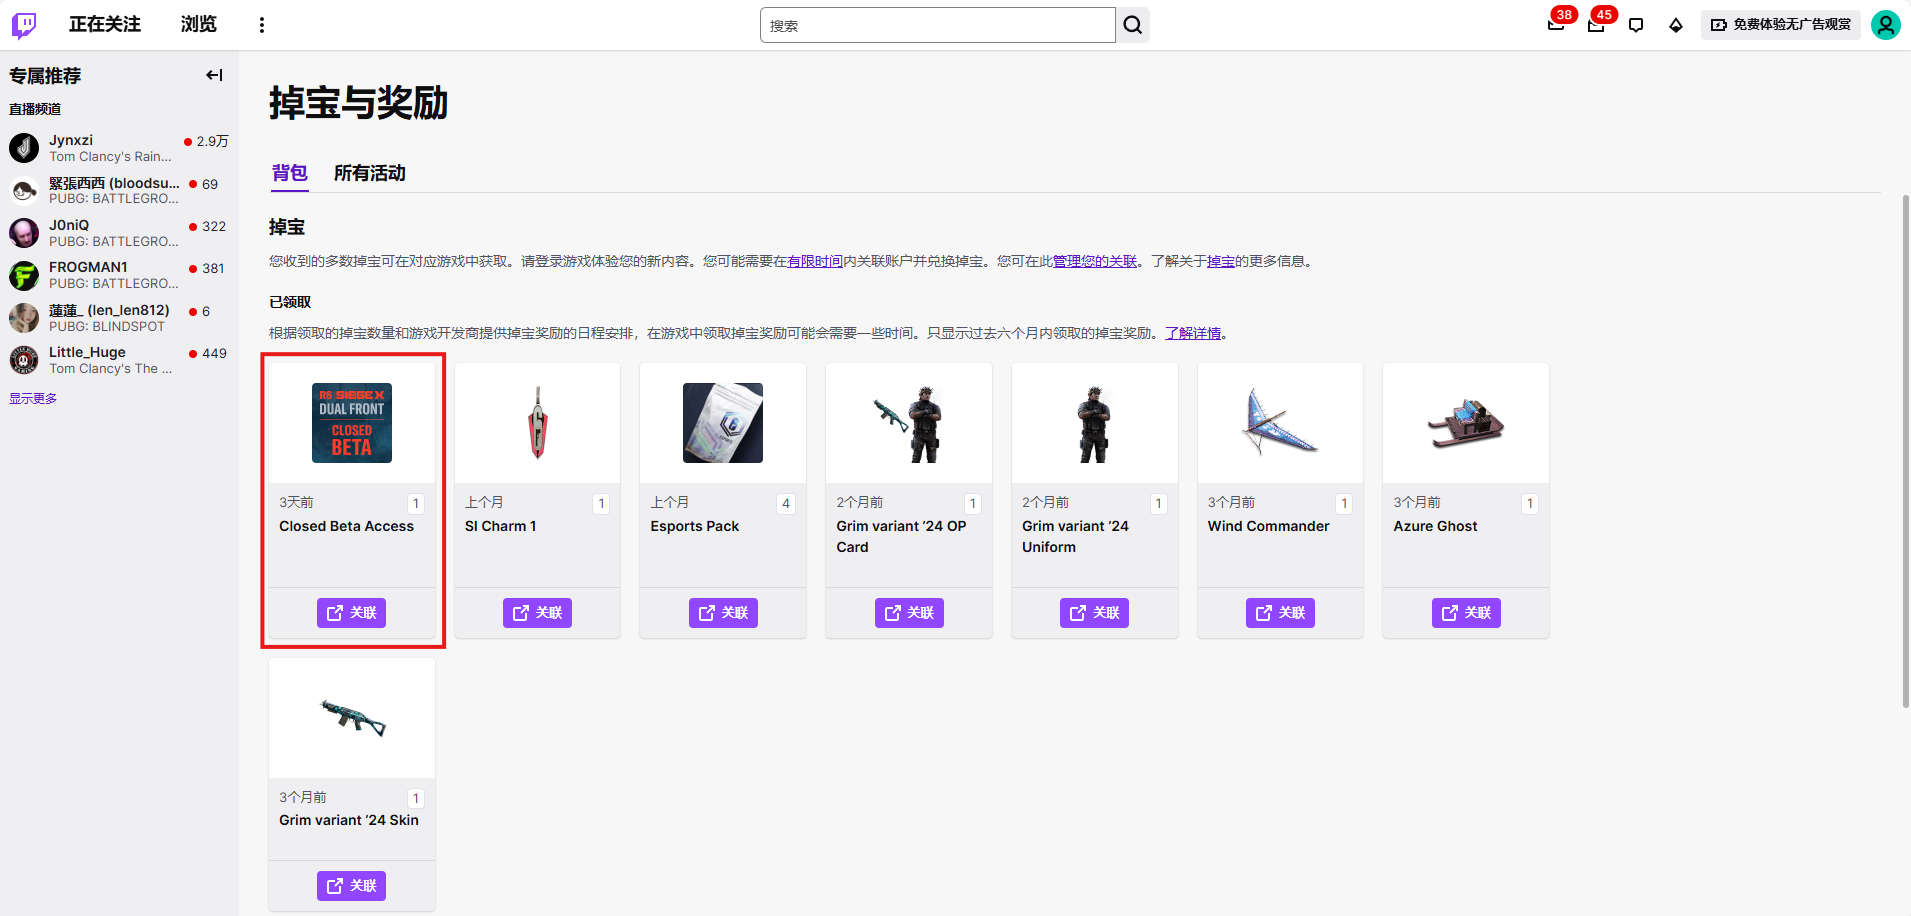Select Jynxzi channel name
This screenshot has width=1911, height=916.
point(71,140)
